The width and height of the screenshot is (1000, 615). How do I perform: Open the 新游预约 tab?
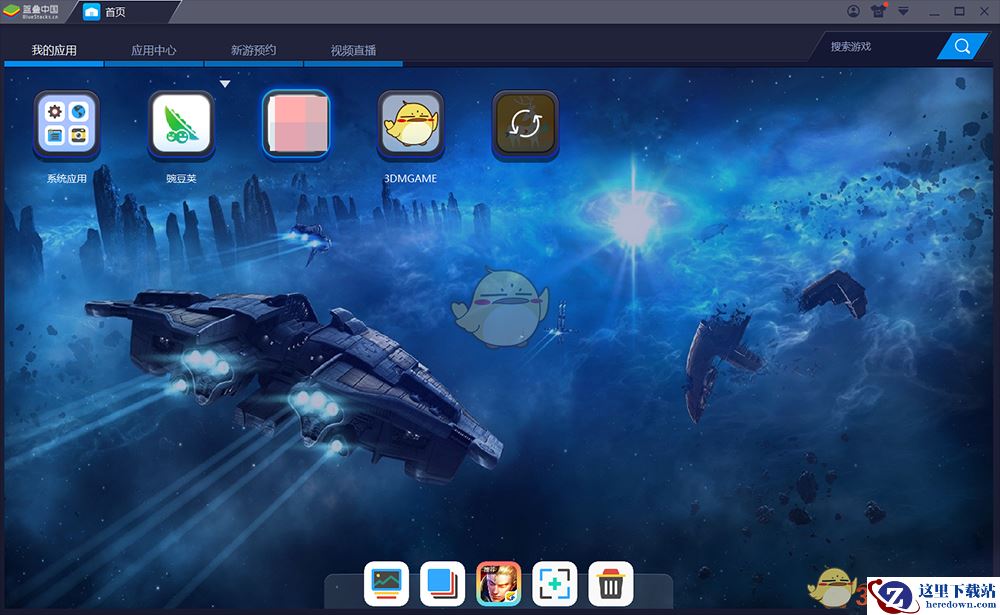(x=253, y=50)
